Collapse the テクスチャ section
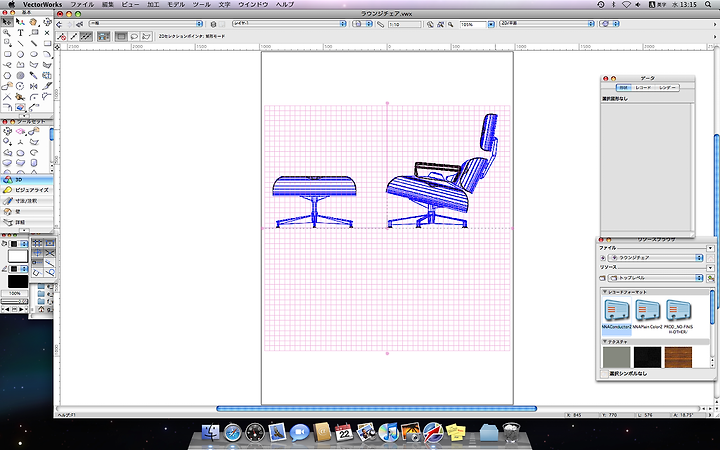Image resolution: width=720 pixels, height=450 pixels. coord(605,342)
